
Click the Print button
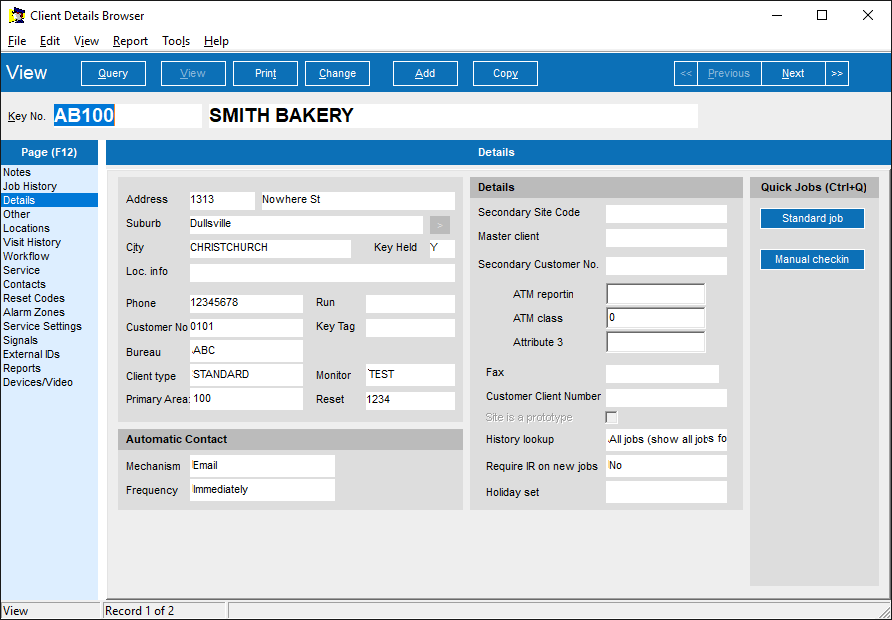[x=266, y=73]
